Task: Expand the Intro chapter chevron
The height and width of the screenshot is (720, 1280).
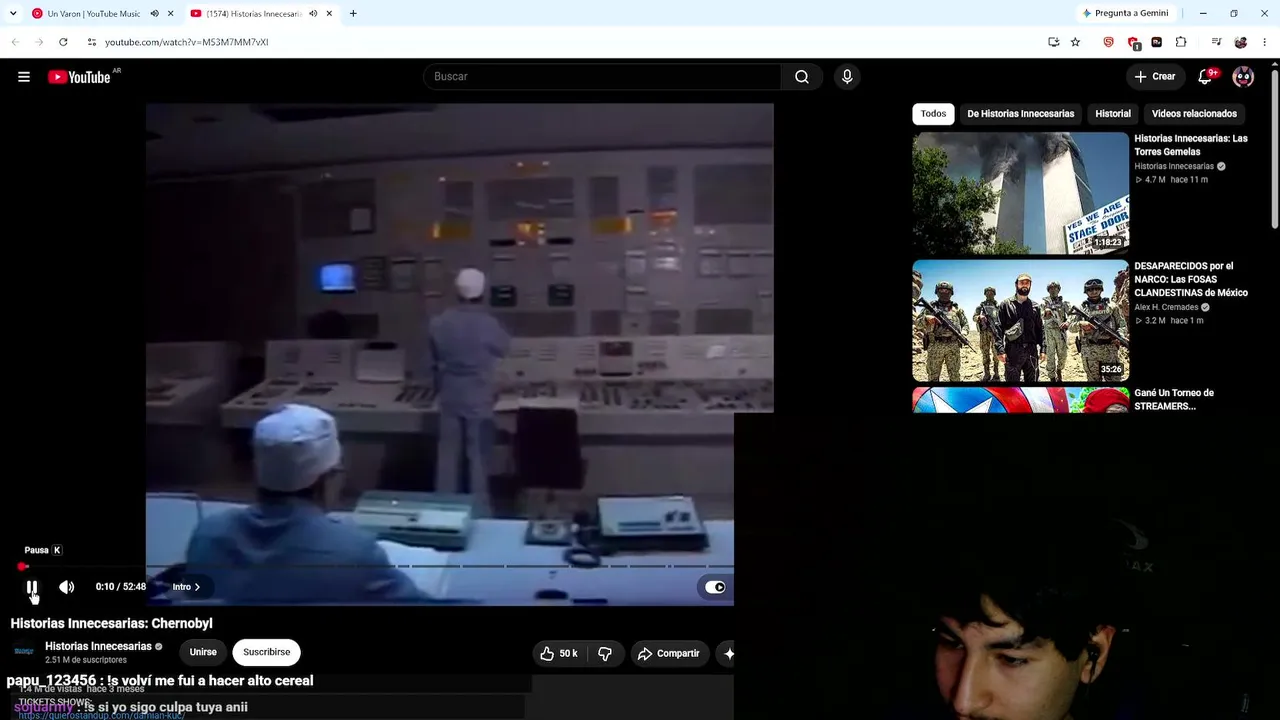Action: [x=197, y=587]
